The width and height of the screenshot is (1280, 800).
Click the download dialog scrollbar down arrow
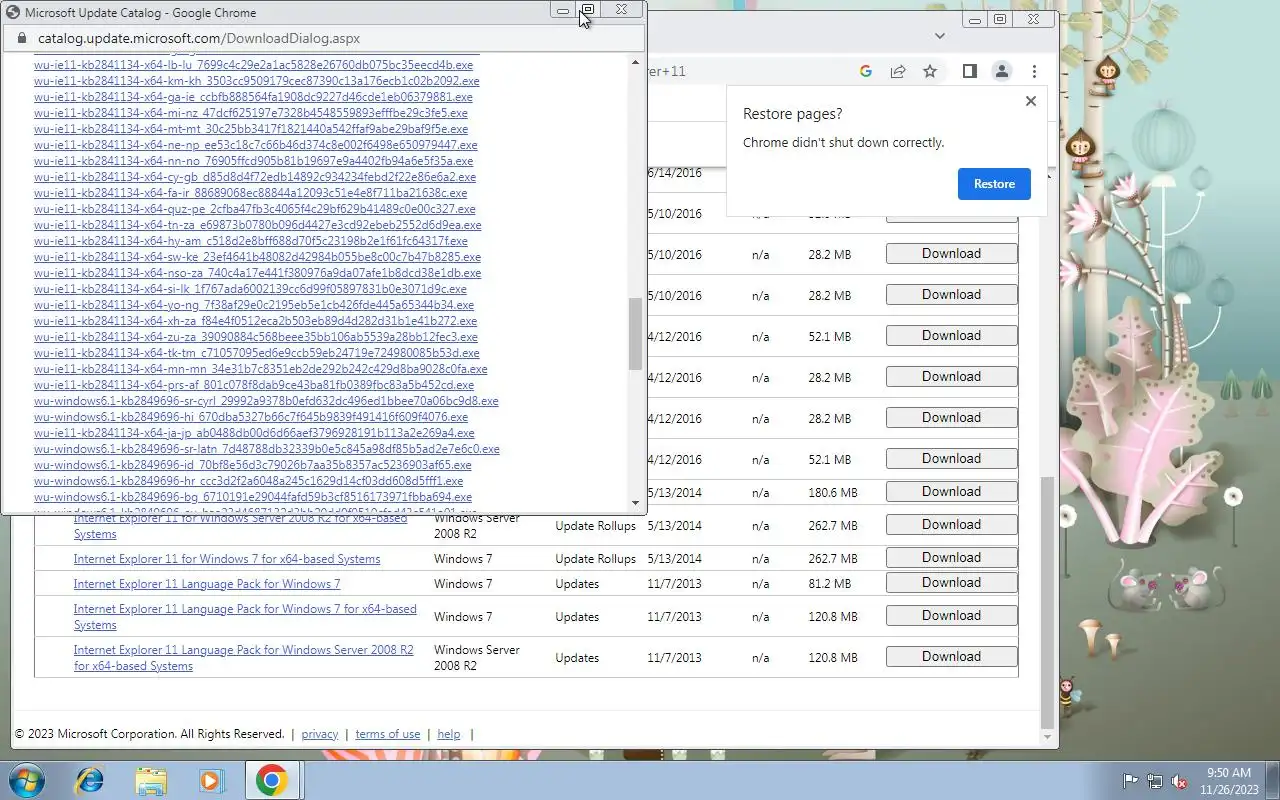pyautogui.click(x=636, y=503)
